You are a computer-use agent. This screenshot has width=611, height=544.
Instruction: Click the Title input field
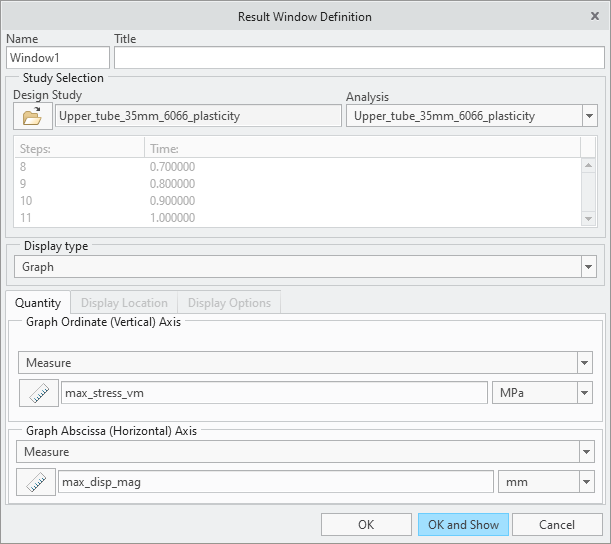[358, 59]
